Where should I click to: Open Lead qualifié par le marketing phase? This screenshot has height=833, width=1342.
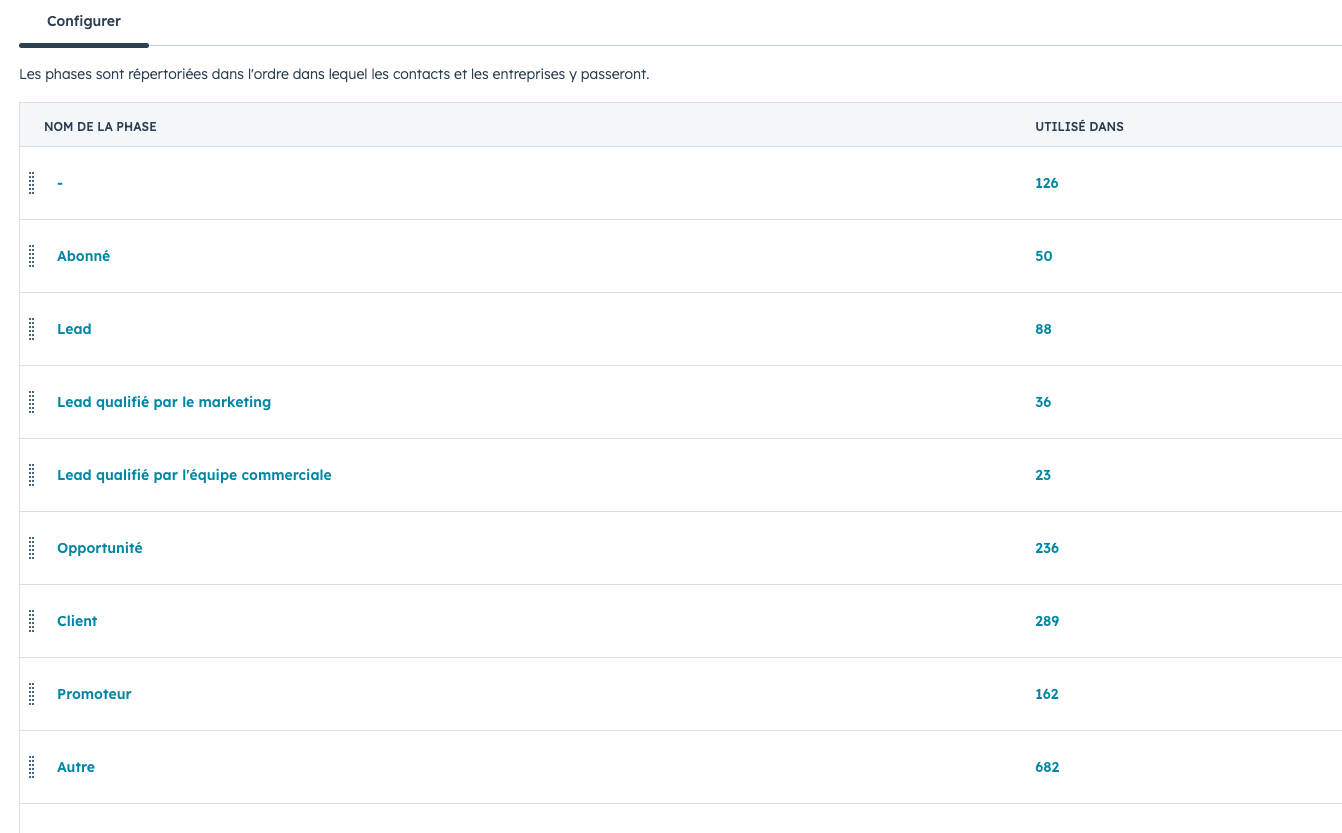click(164, 402)
